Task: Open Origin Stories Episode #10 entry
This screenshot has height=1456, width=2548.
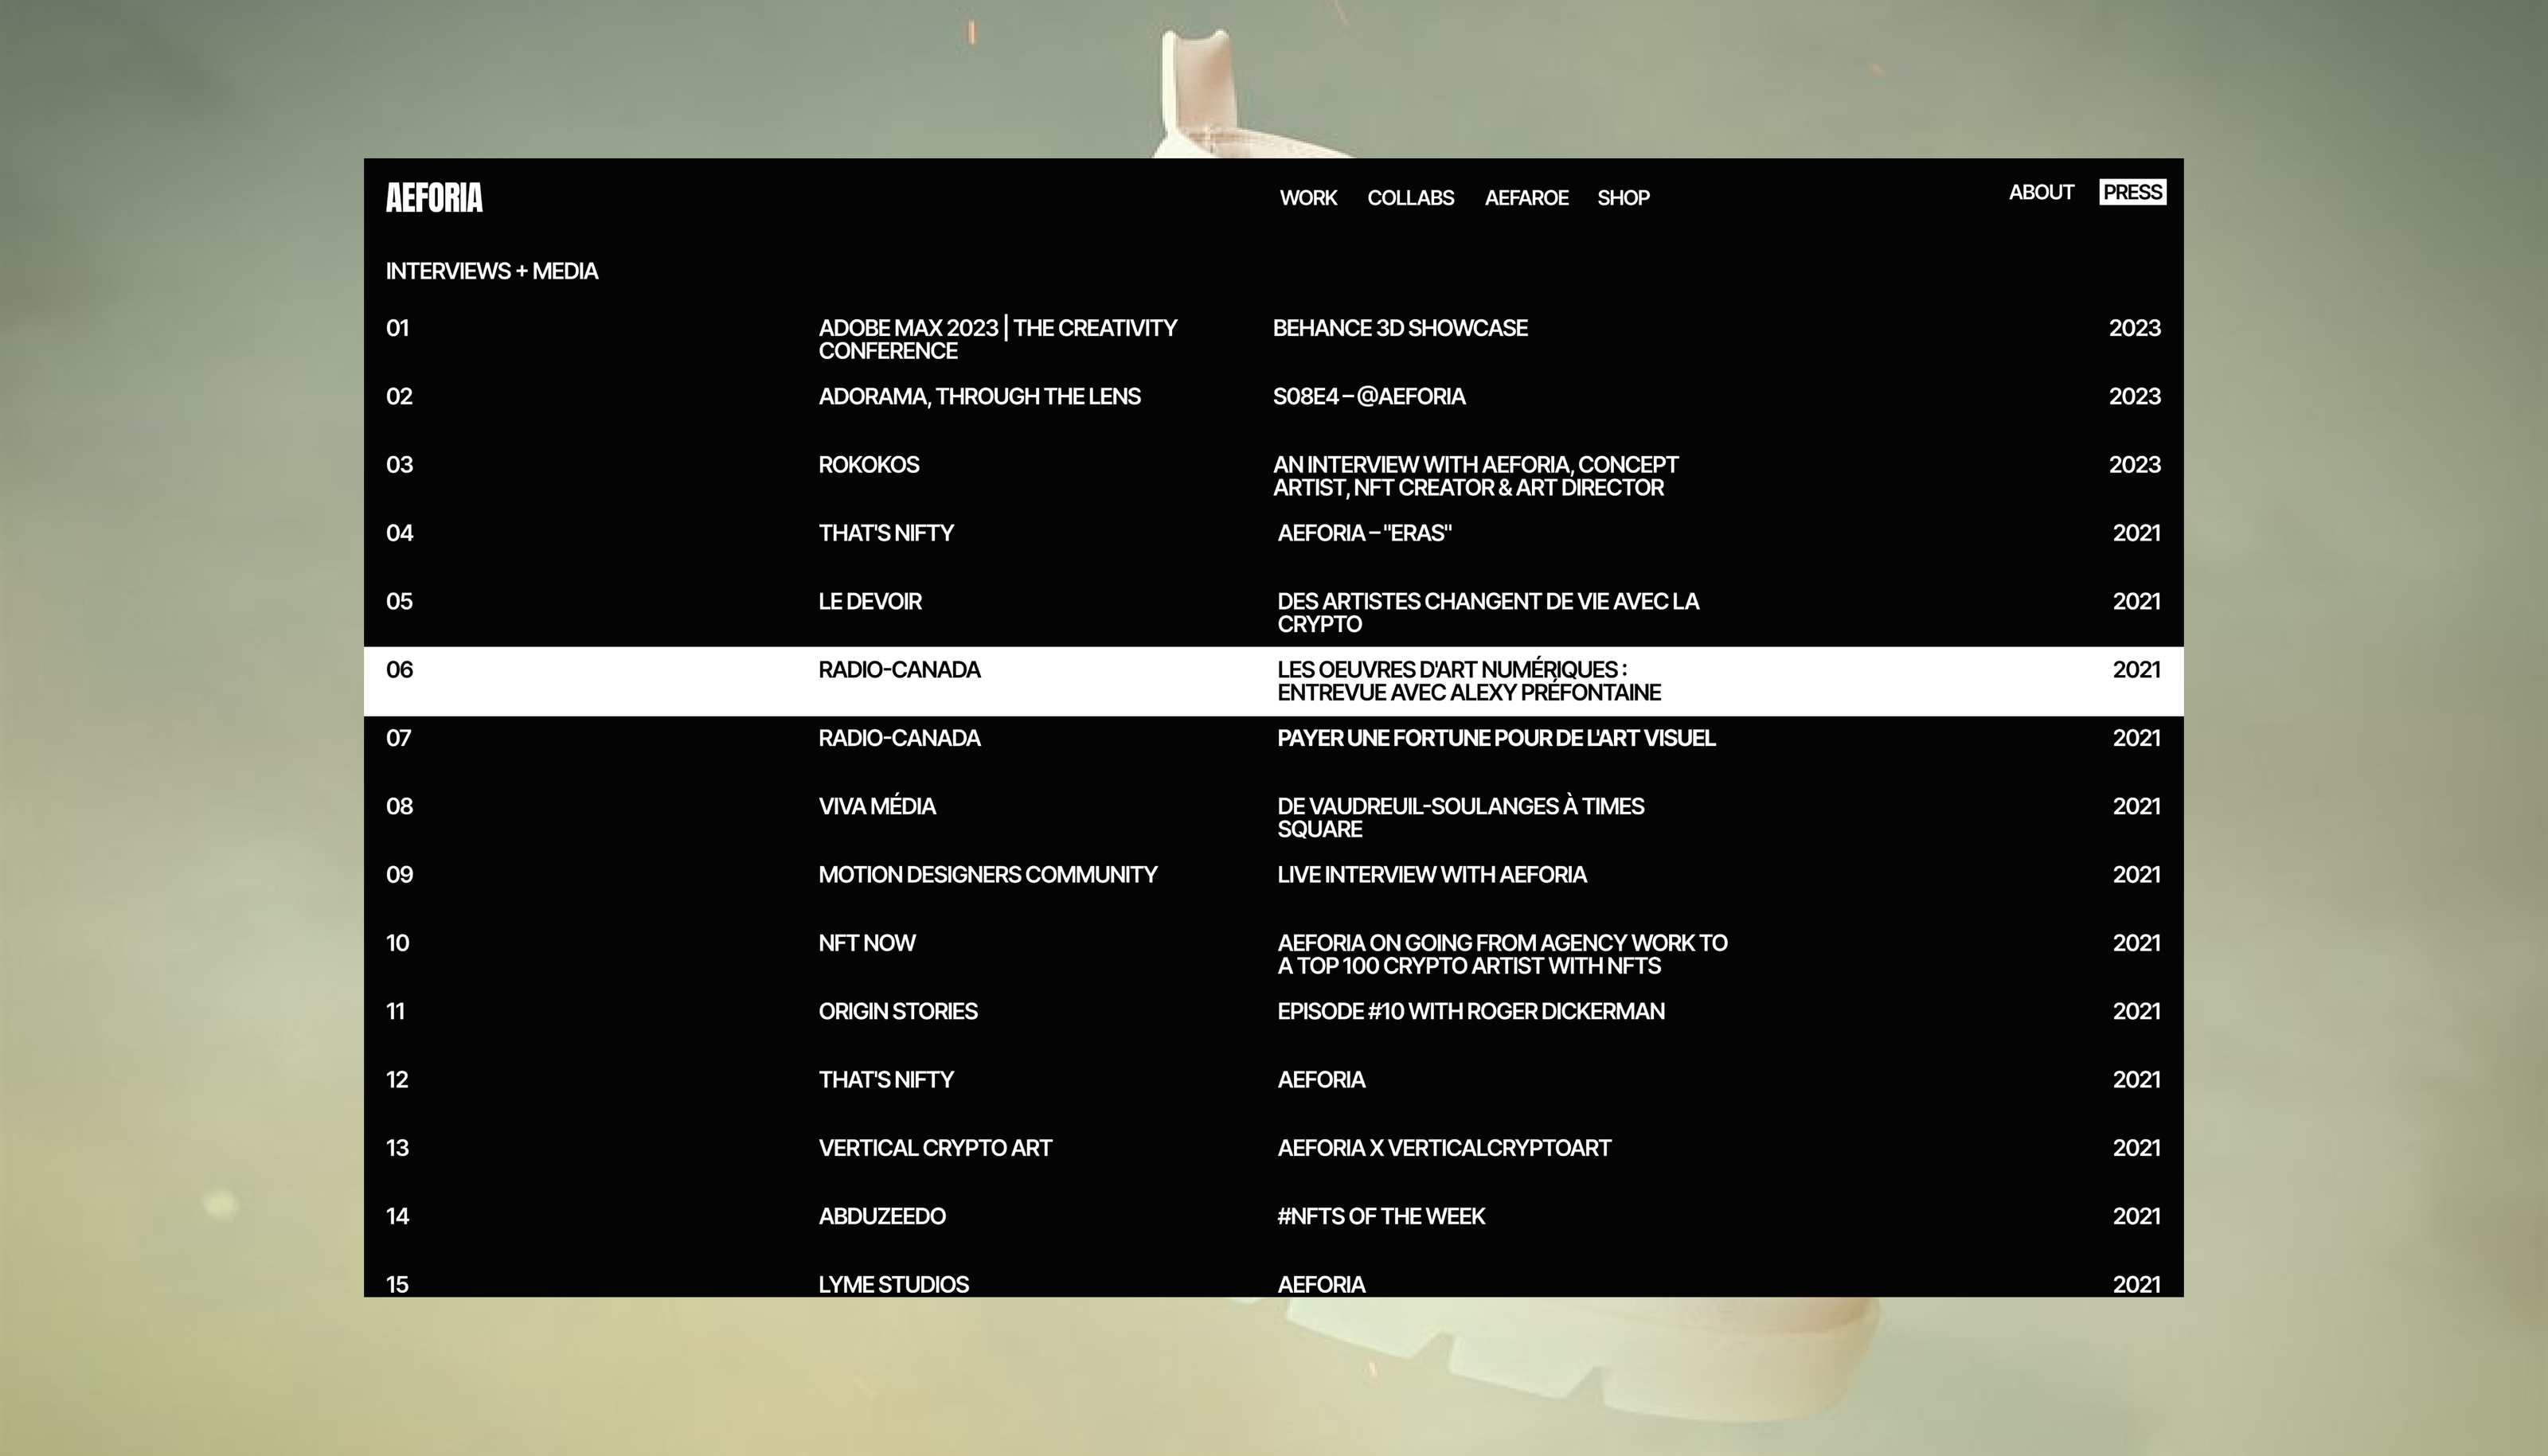Action: pos(1470,1011)
